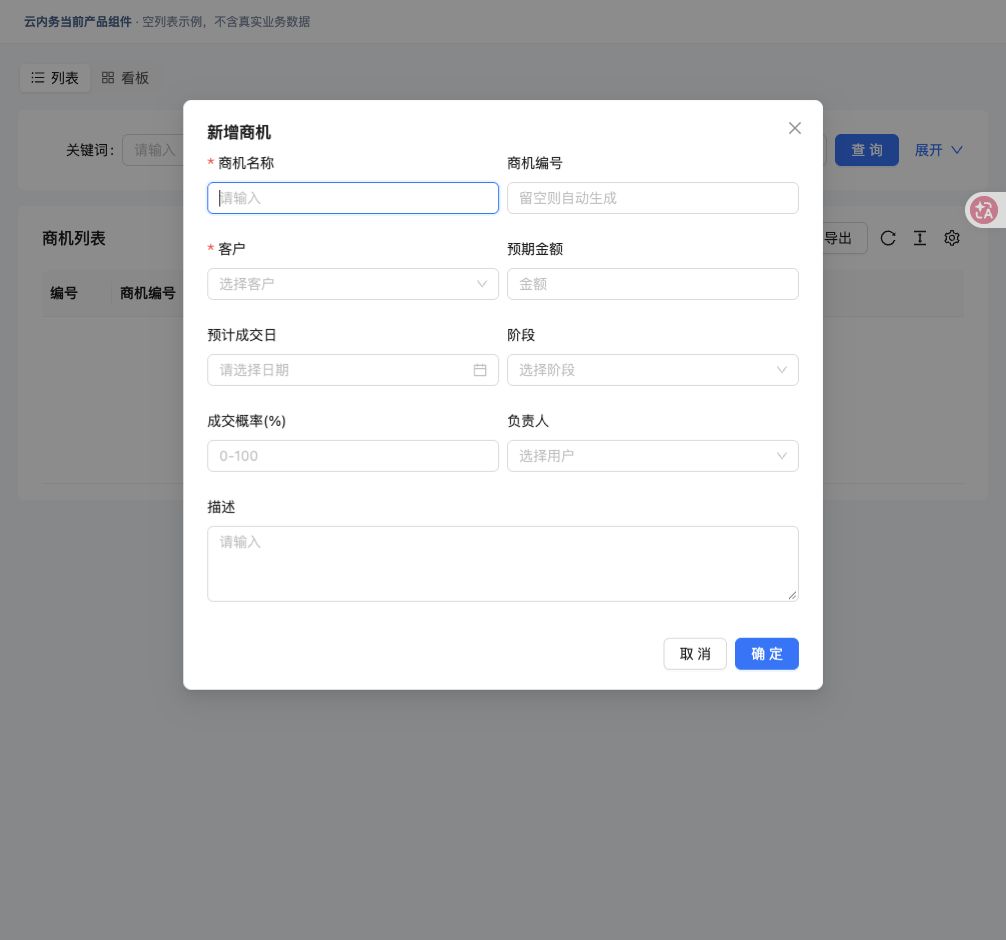Screen dimensions: 1006x940
Task: Switch to 列表 view tab
Action: 55,78
